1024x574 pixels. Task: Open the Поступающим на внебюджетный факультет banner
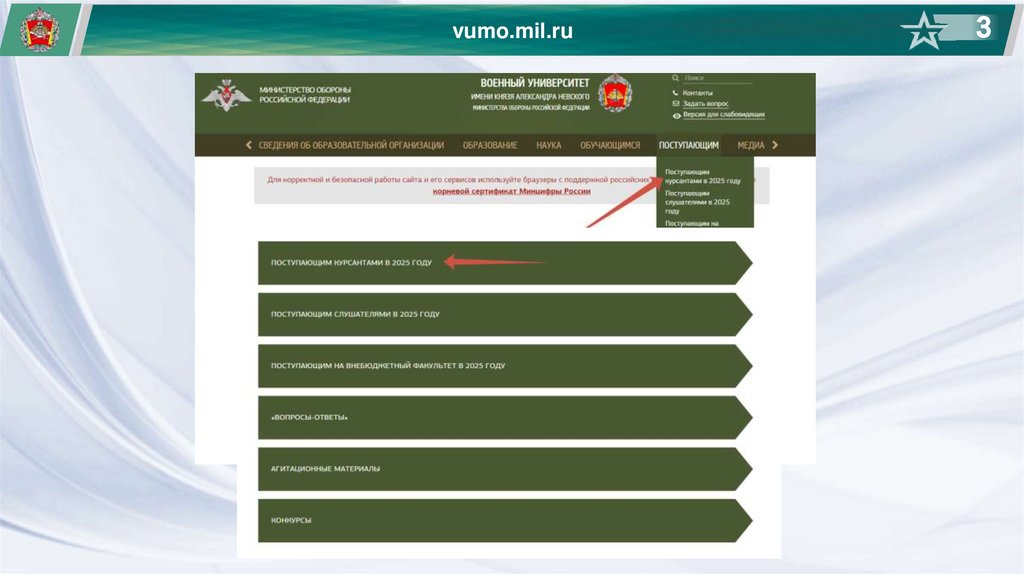coord(505,366)
